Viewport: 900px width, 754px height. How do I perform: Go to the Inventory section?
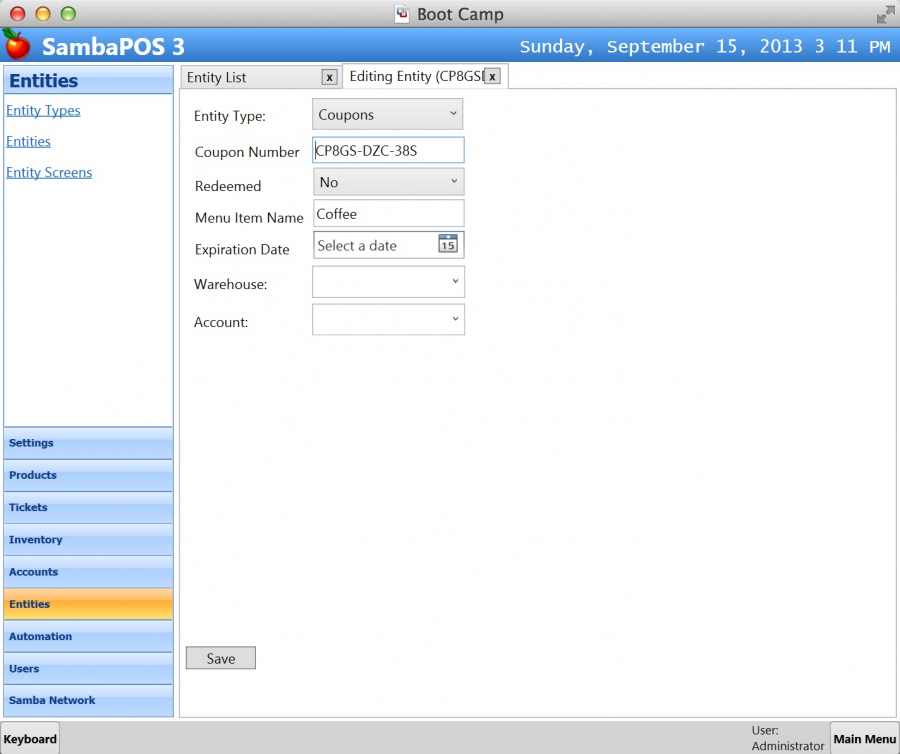pyautogui.click(x=88, y=540)
